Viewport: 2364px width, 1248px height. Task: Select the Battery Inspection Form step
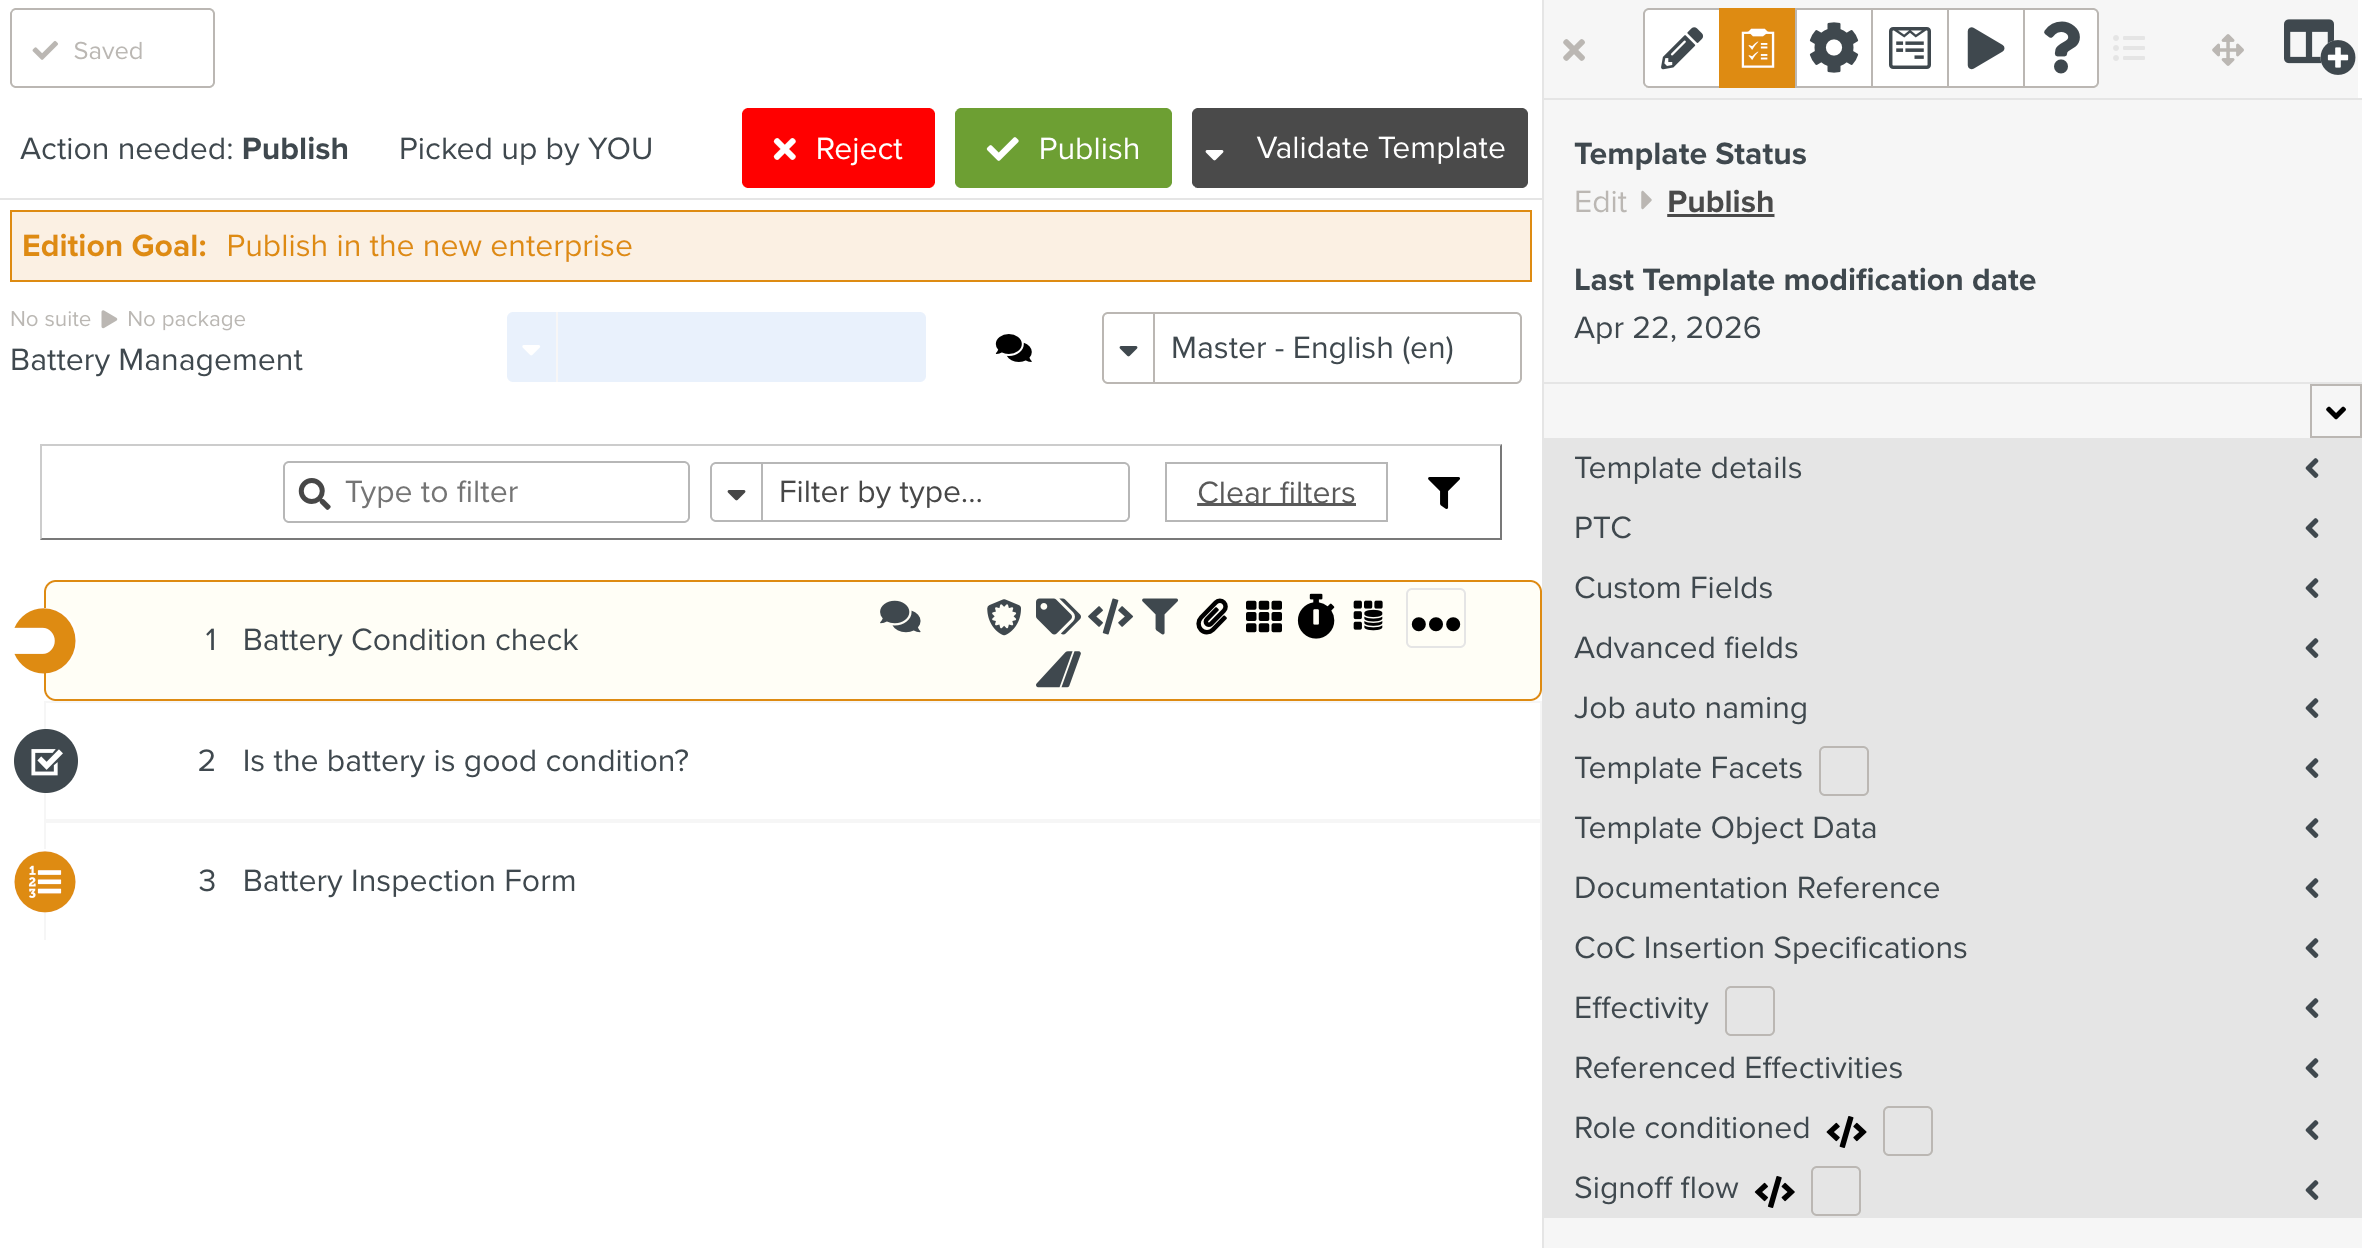click(409, 881)
